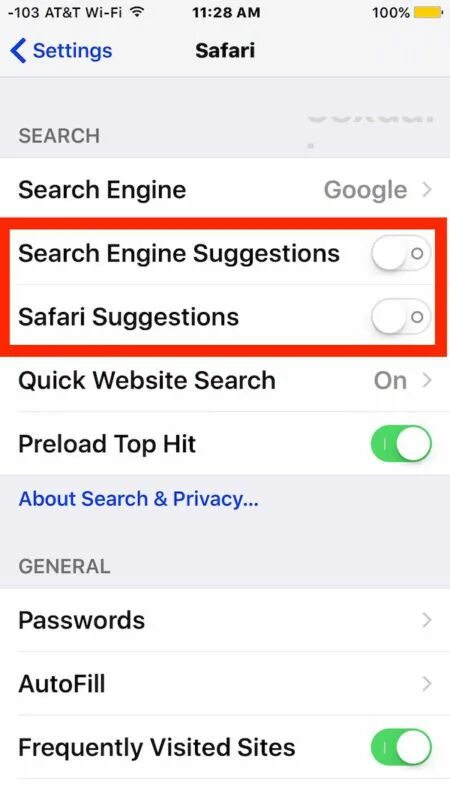The height and width of the screenshot is (800, 450).
Task: Open Quick Website Search On option
Action: coord(225,381)
